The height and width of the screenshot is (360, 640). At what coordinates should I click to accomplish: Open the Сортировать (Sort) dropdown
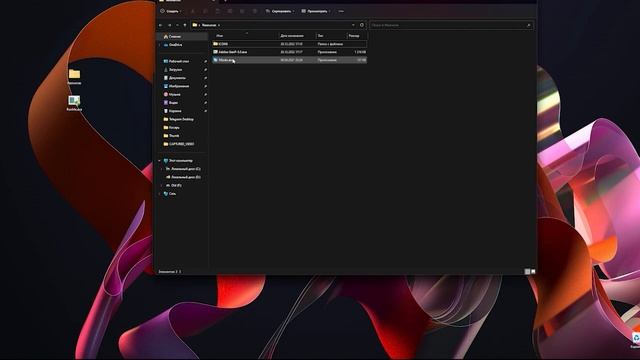(280, 11)
